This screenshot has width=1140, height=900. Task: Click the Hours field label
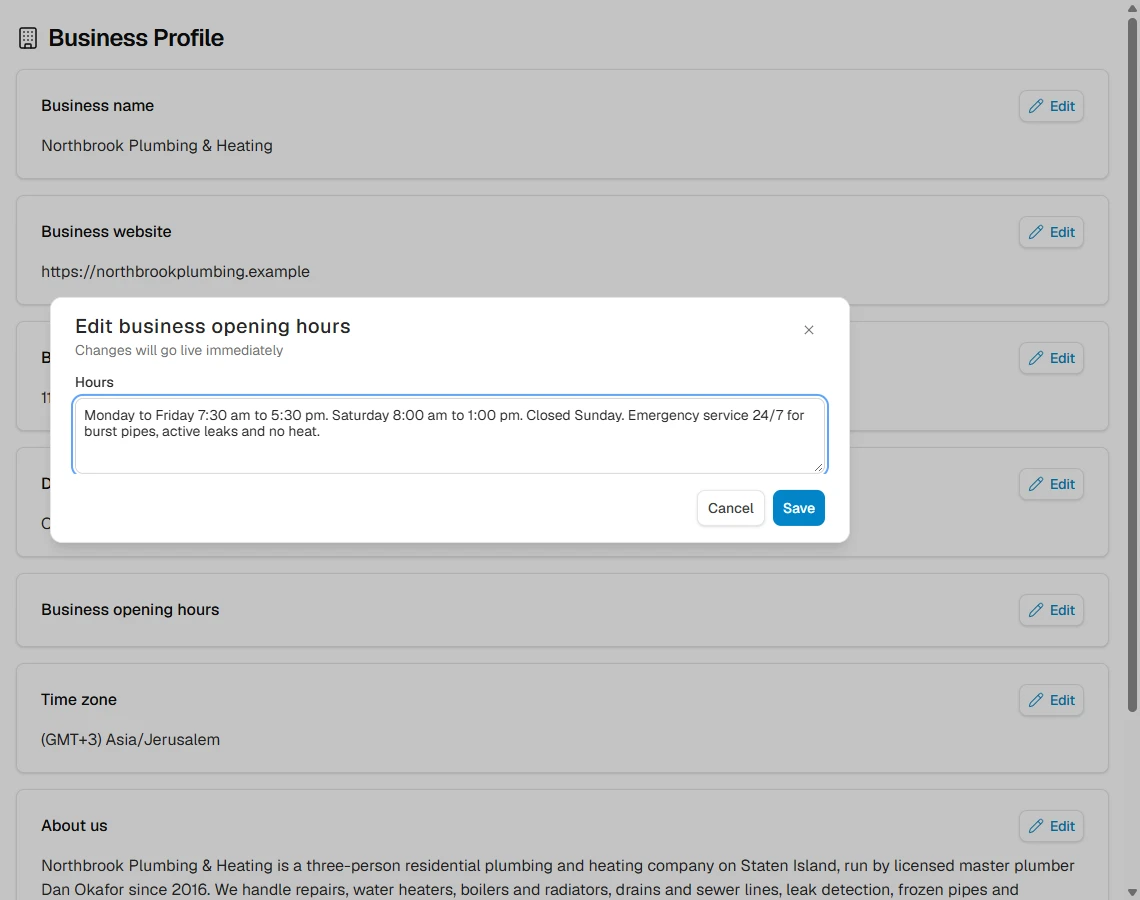point(95,382)
